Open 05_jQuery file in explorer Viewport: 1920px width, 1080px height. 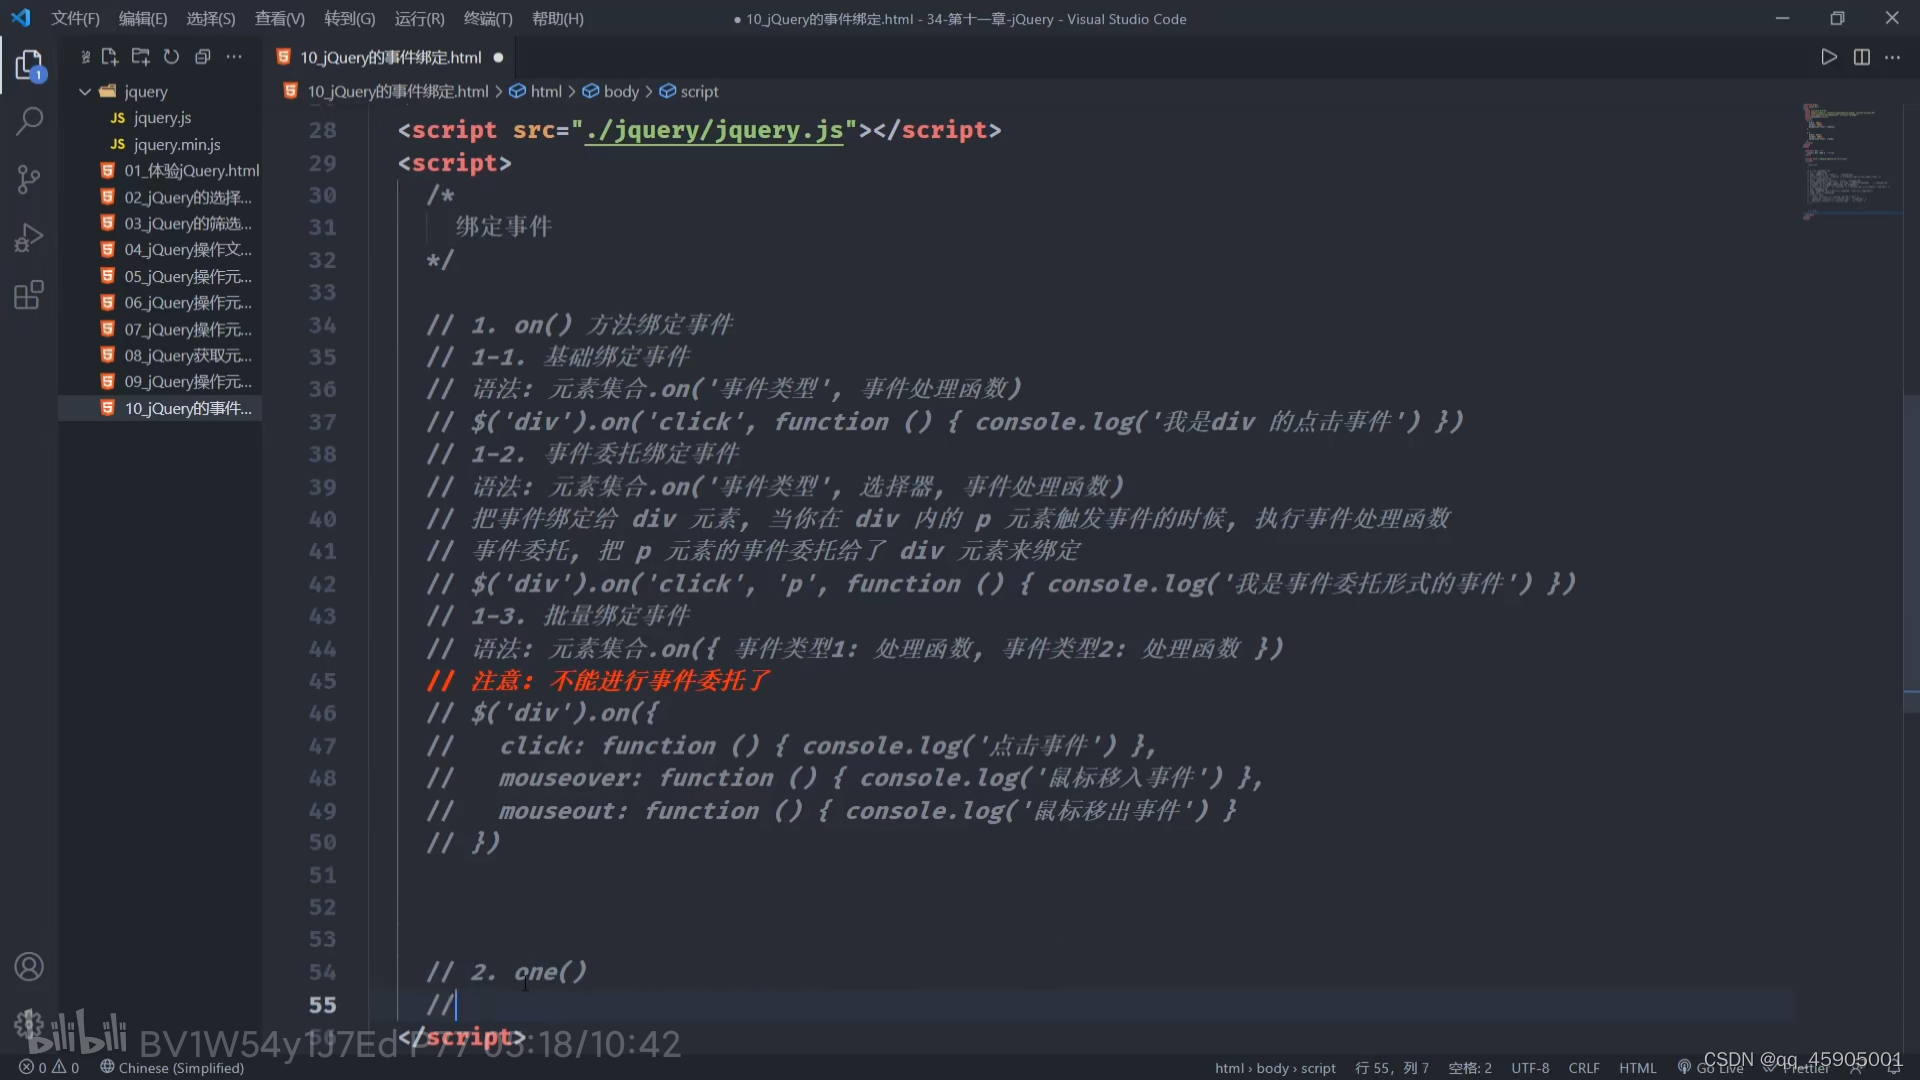coord(187,276)
